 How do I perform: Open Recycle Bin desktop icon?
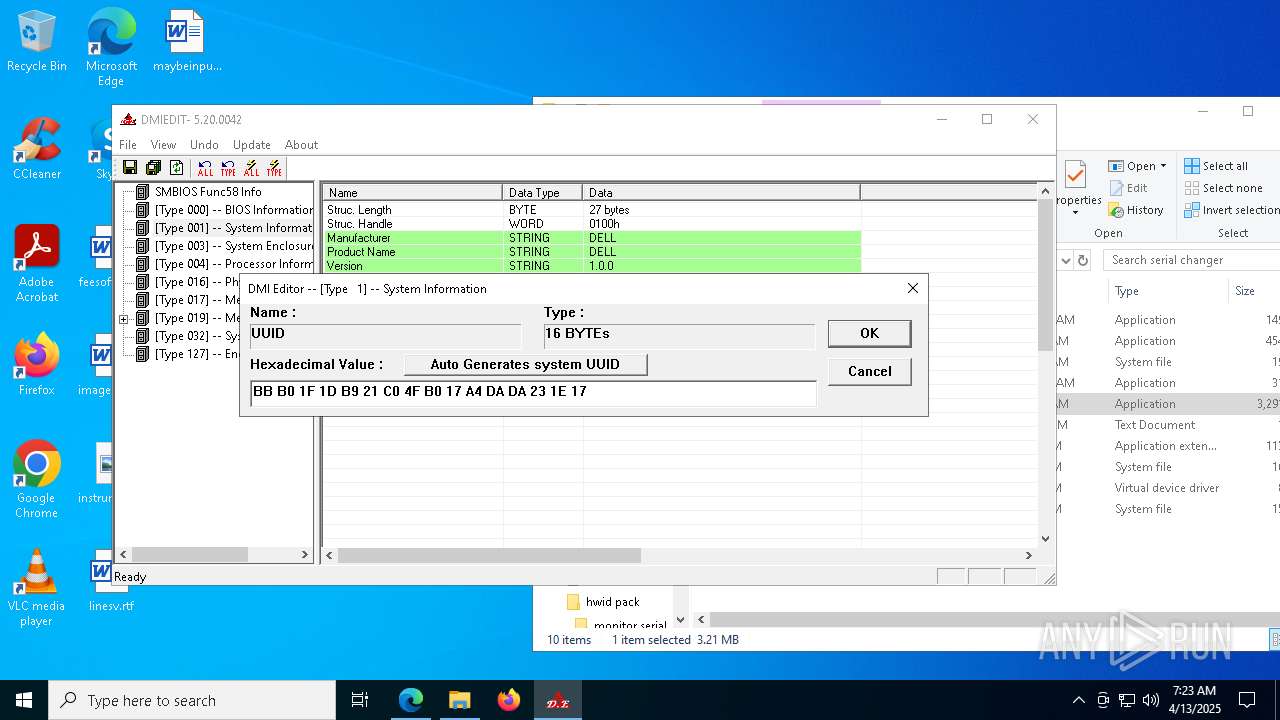coord(37,42)
